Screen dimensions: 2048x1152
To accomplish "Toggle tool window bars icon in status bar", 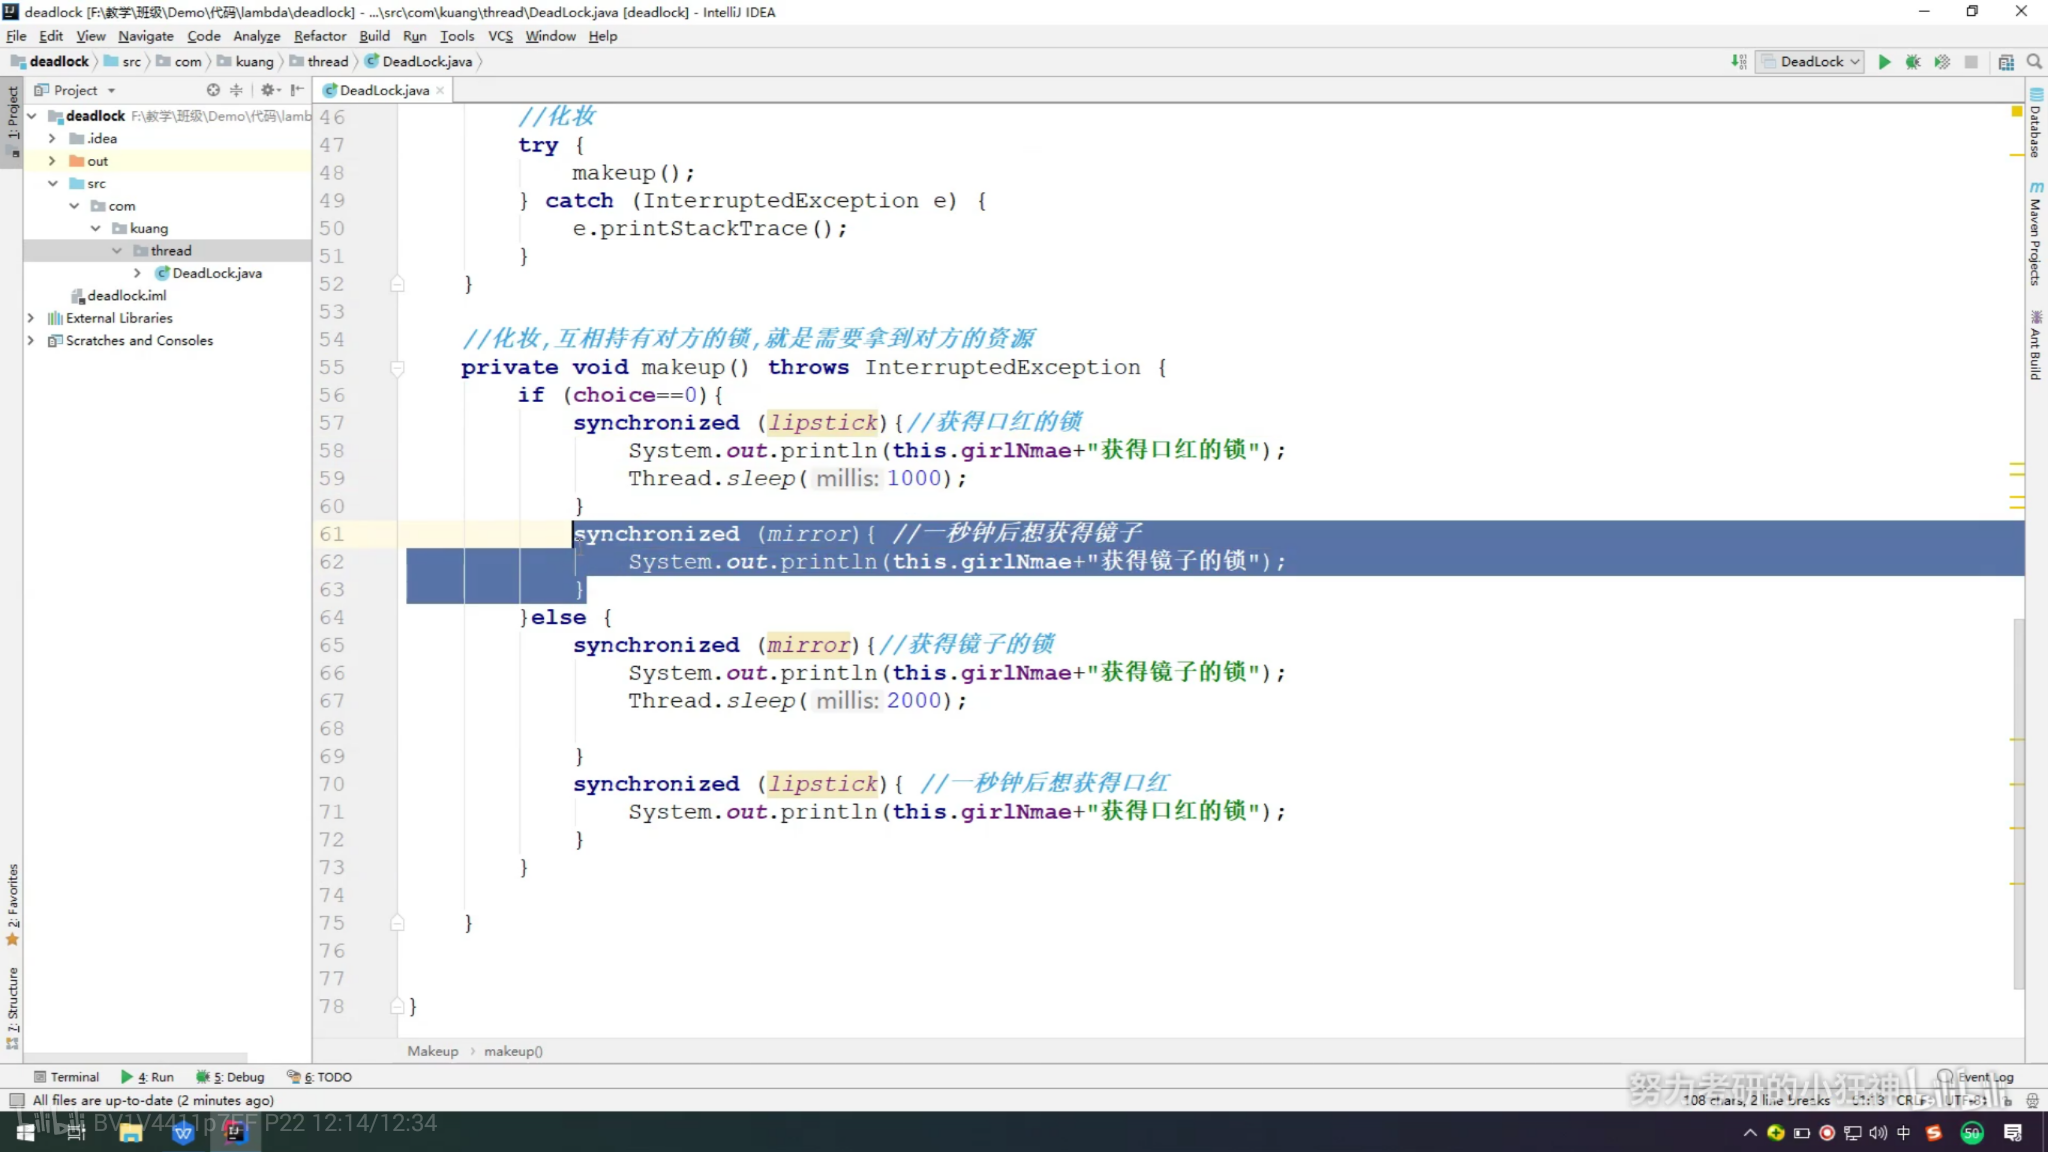I will [17, 1100].
